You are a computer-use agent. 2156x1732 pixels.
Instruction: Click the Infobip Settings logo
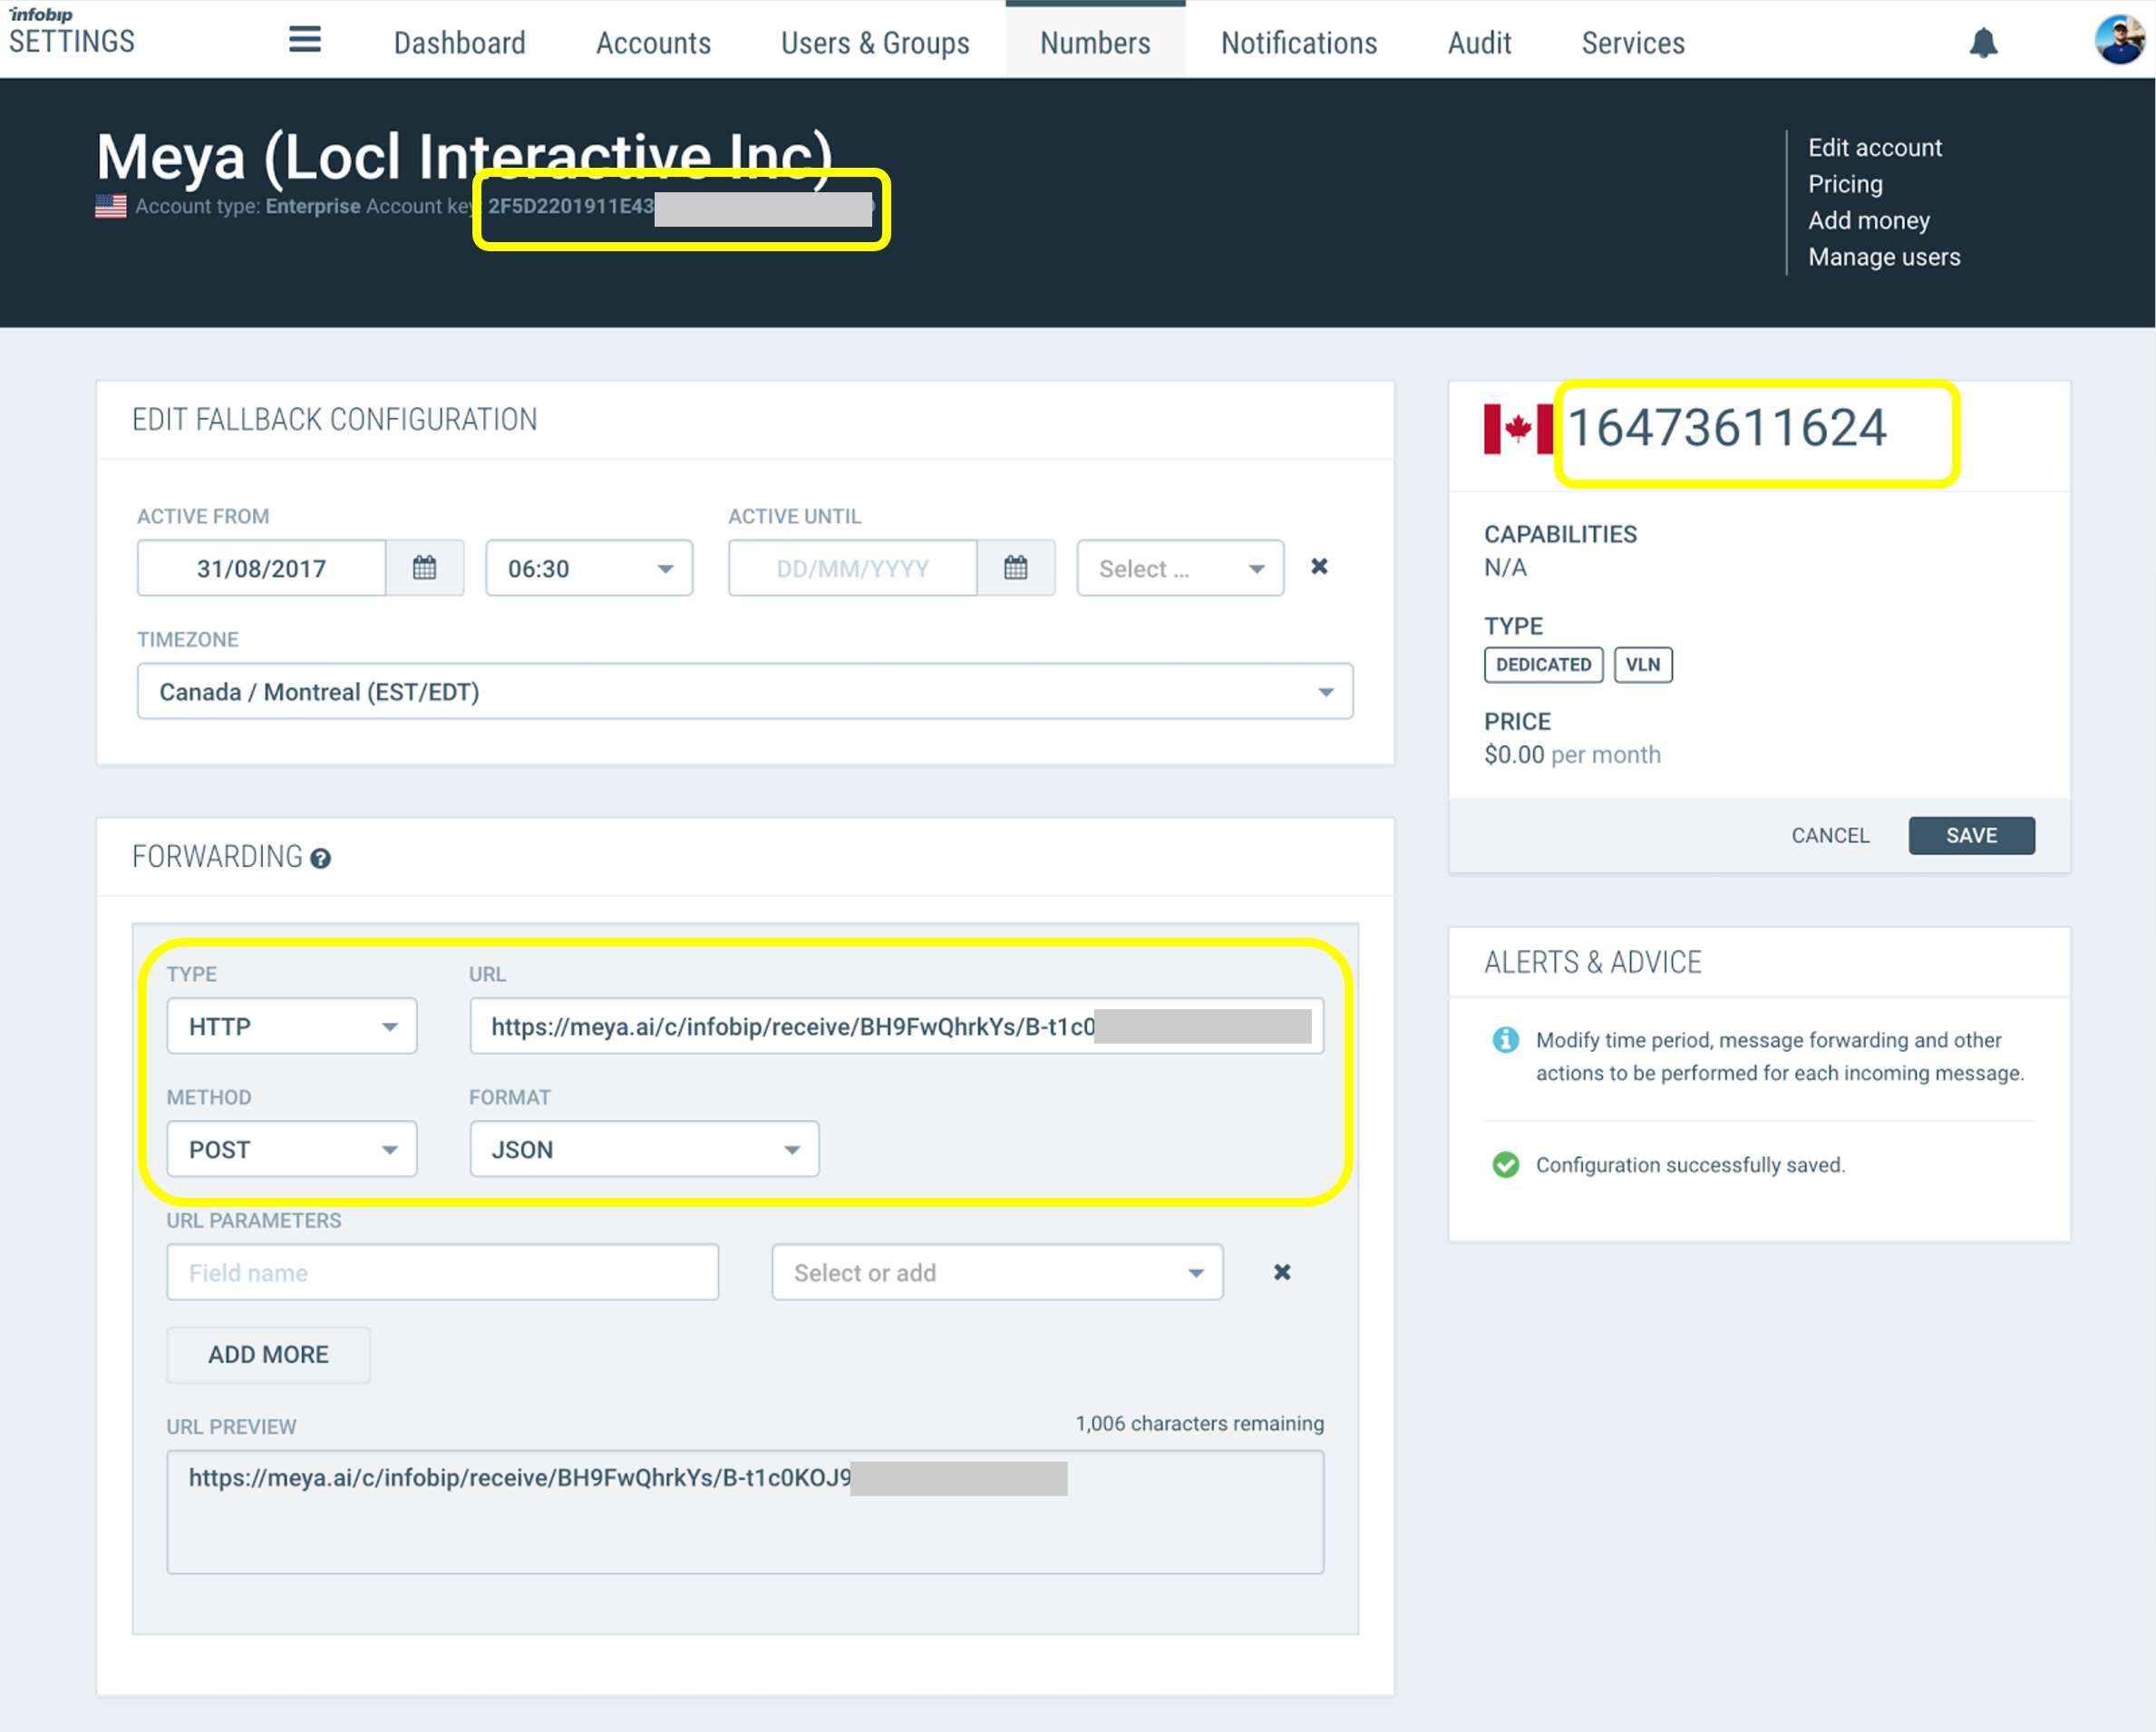[71, 31]
